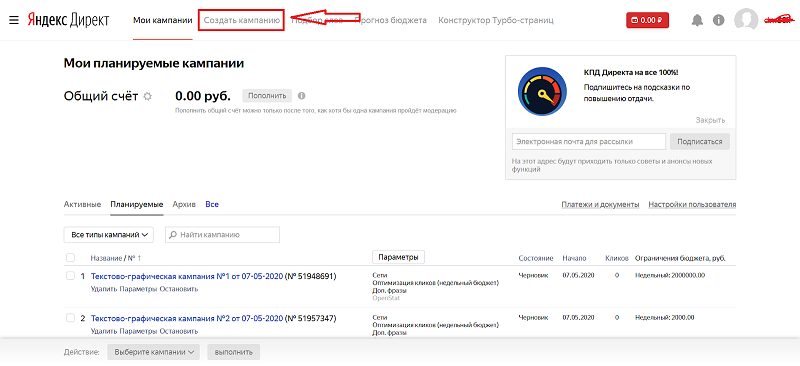Open Выберите кампании action dropdown
The height and width of the screenshot is (366, 800).
click(x=155, y=352)
